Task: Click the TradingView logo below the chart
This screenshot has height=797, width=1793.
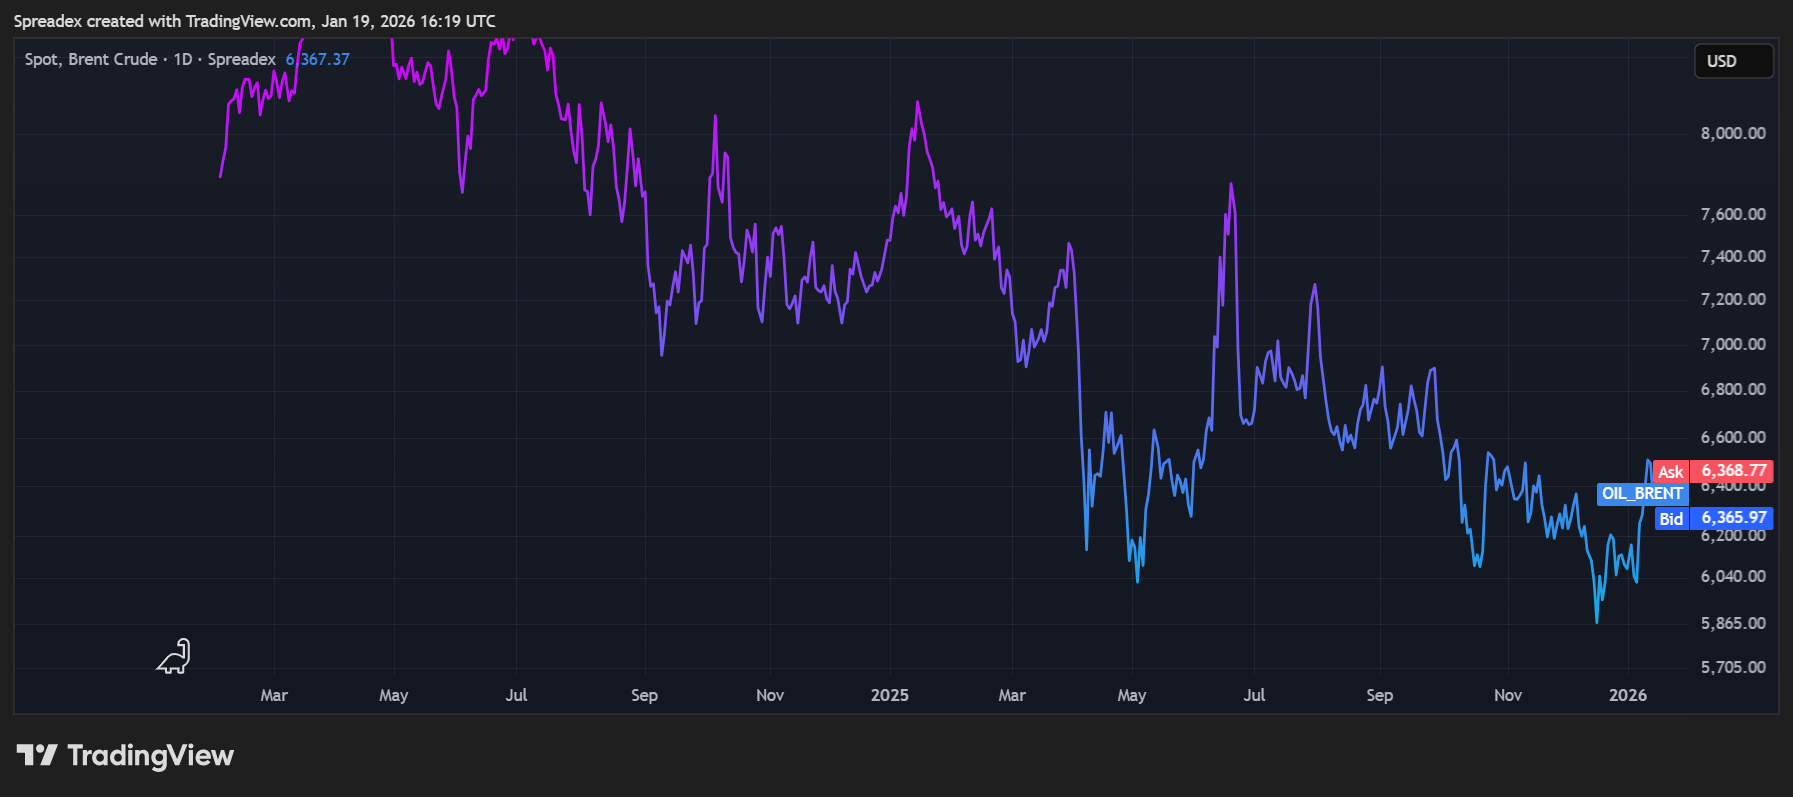Action: tap(125, 756)
